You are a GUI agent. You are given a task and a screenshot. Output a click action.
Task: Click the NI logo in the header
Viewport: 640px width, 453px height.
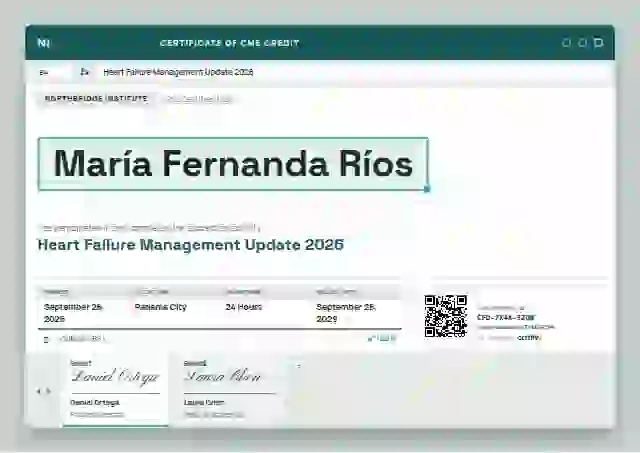tap(44, 43)
